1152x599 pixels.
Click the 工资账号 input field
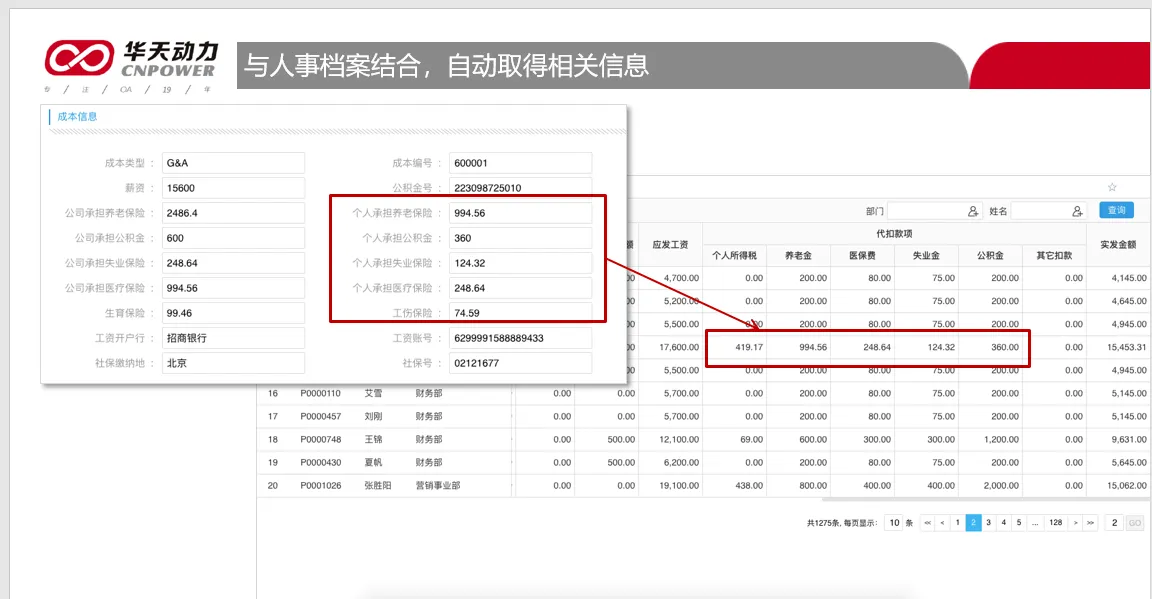tap(520, 338)
